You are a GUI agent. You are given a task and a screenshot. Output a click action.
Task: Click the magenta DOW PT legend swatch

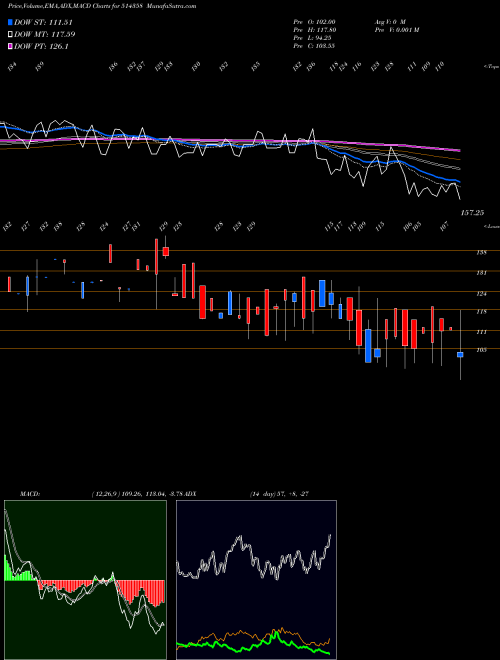[10, 47]
